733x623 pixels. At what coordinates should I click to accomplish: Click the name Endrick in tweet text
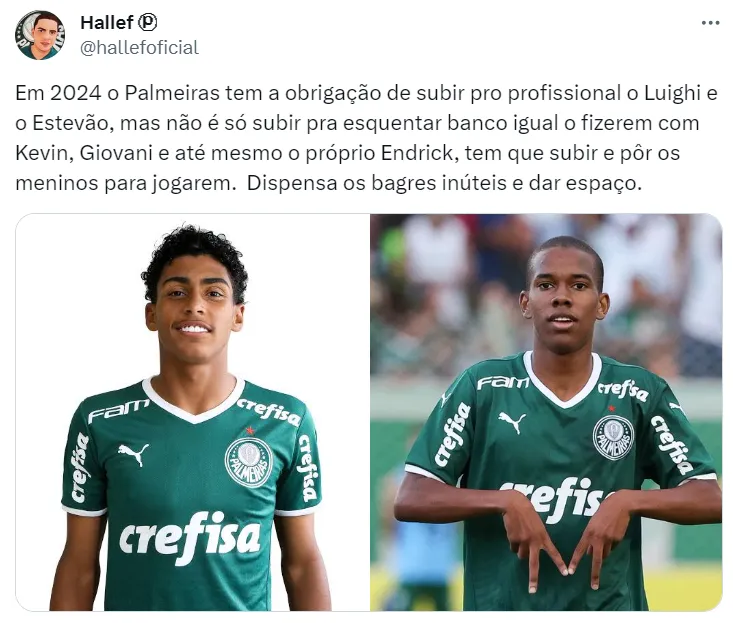click(x=418, y=153)
